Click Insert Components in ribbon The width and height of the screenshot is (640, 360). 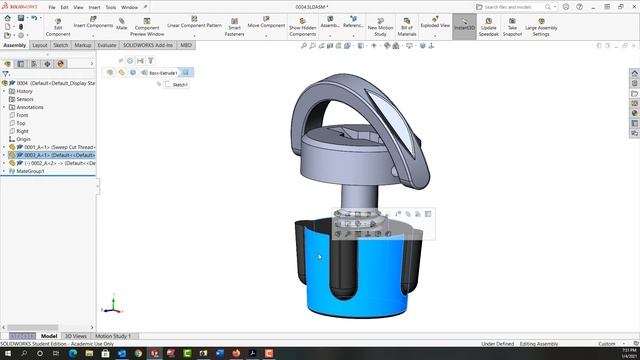(93, 22)
